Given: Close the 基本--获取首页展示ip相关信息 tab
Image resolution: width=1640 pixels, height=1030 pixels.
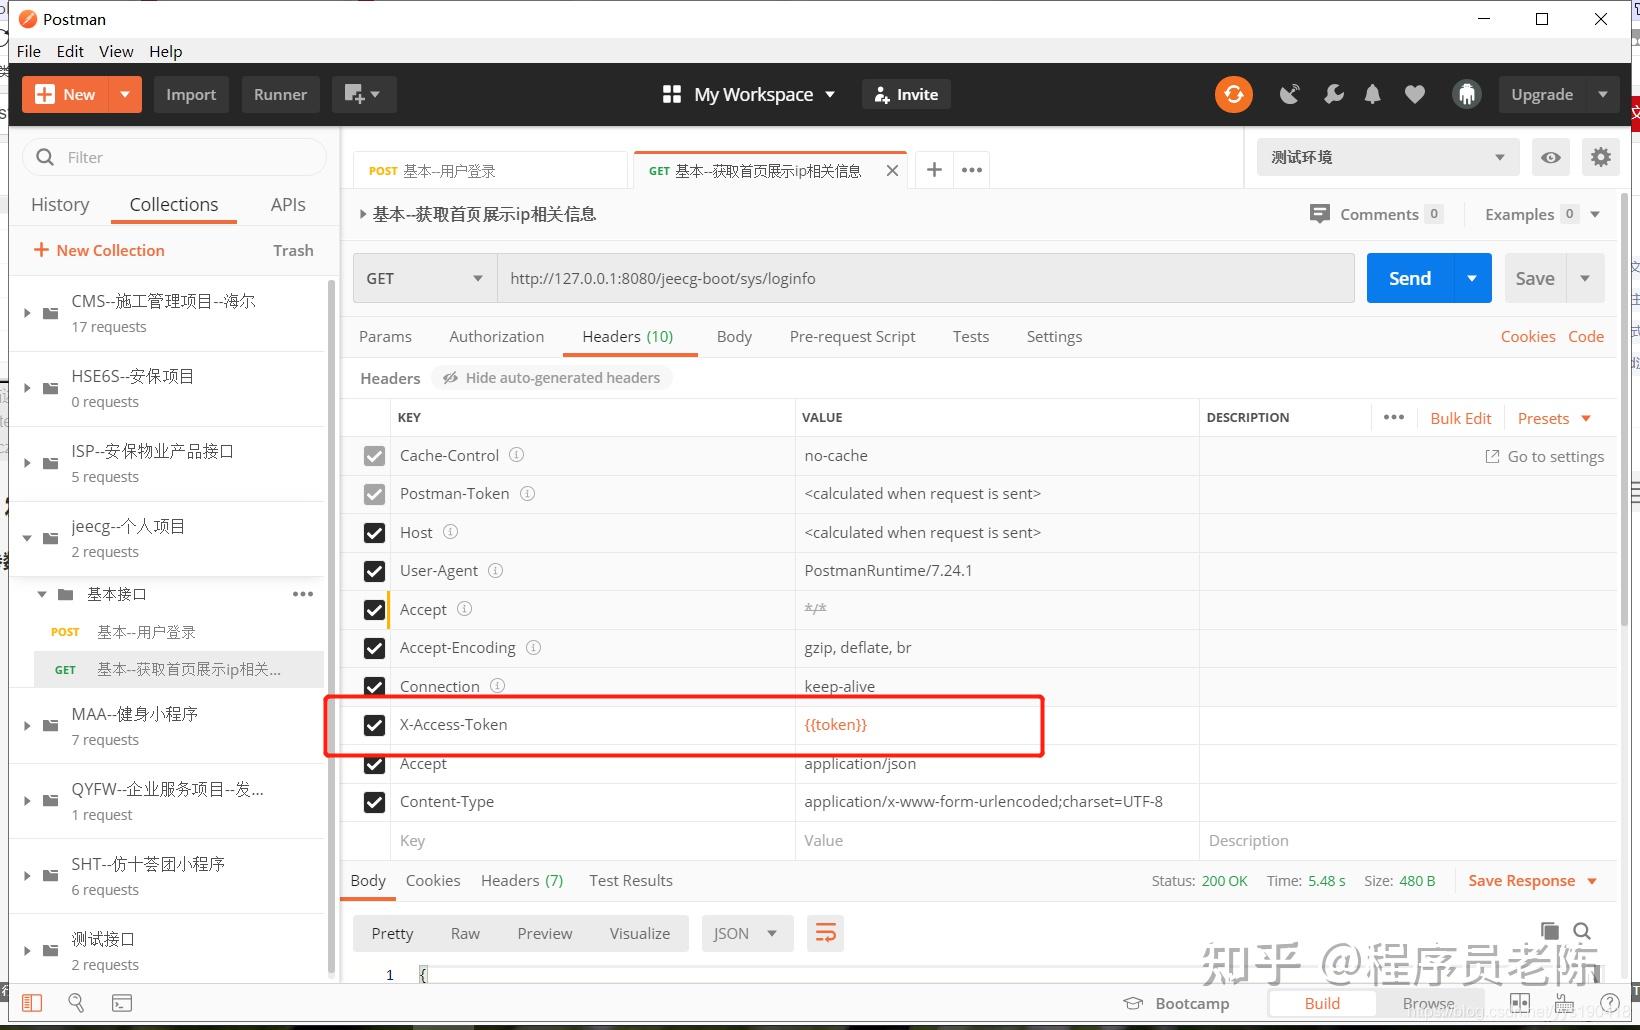Looking at the screenshot, I should pos(892,171).
